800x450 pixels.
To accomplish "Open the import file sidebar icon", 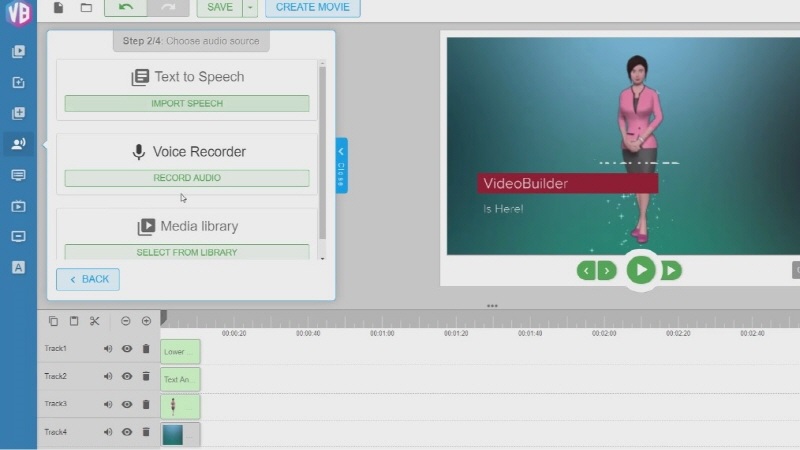I will click(18, 82).
